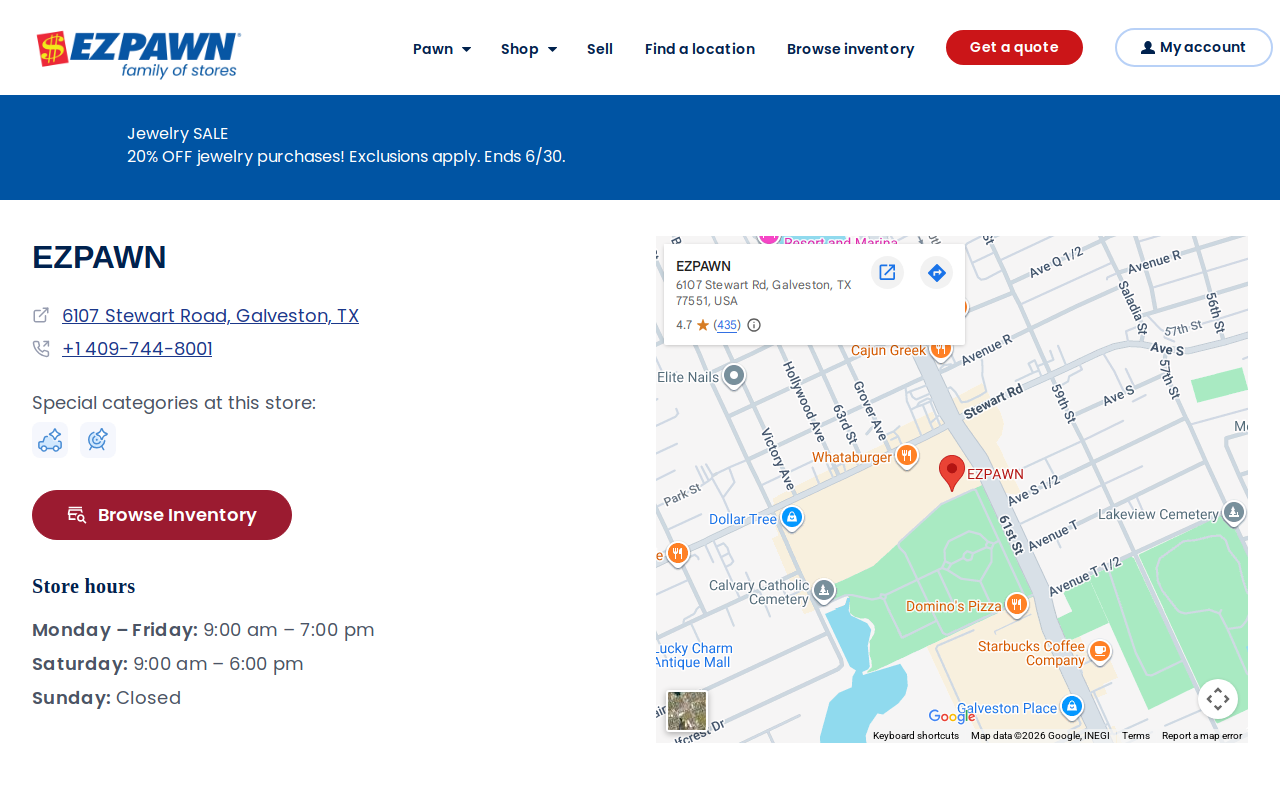
Task: Click the EZPAWN family of stores logo
Action: (139, 55)
